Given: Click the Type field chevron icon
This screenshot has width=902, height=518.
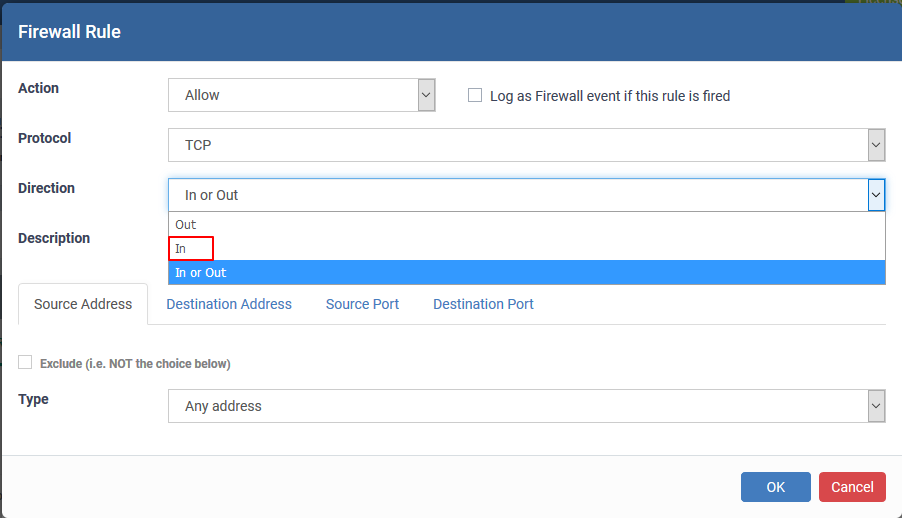Looking at the screenshot, I should [876, 406].
